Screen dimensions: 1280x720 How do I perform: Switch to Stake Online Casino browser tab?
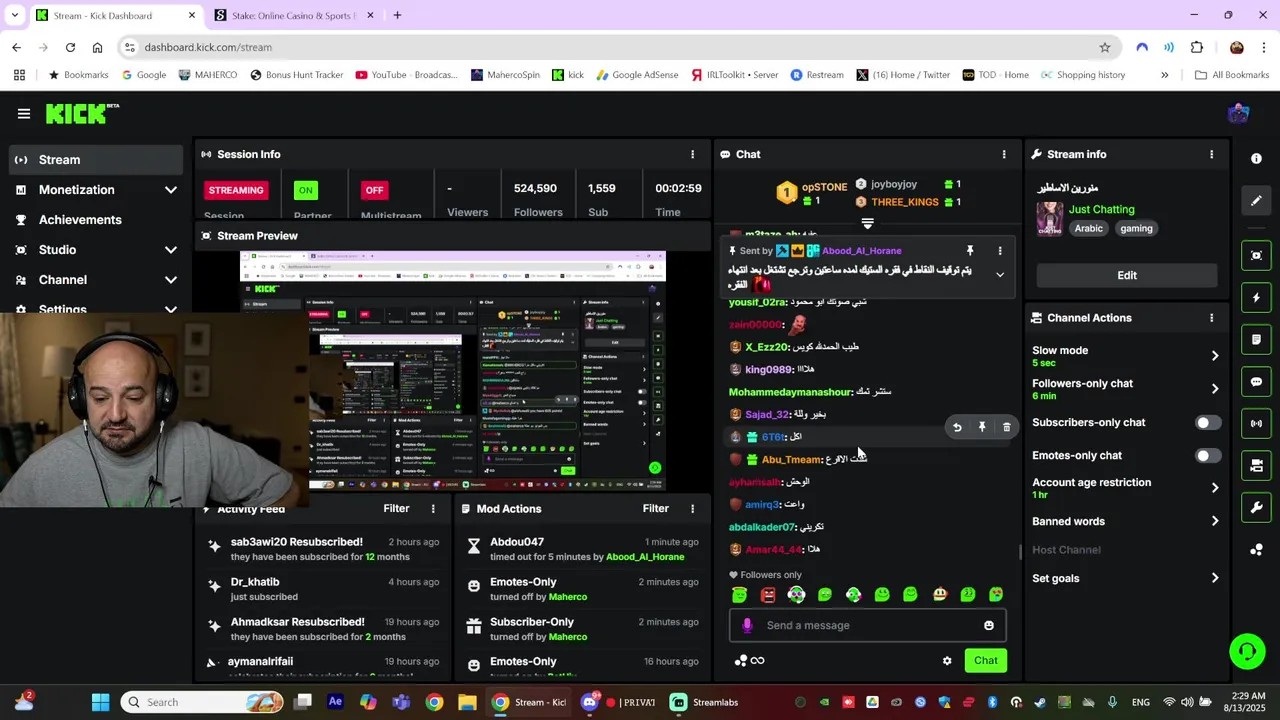tap(296, 15)
